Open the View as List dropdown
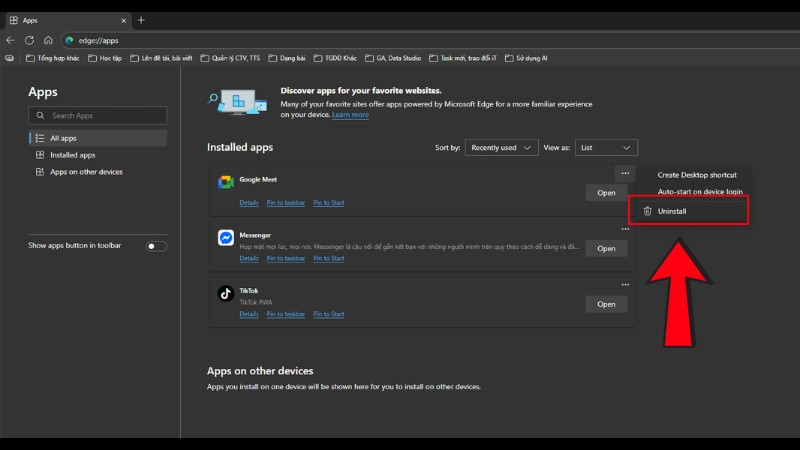 coord(606,147)
